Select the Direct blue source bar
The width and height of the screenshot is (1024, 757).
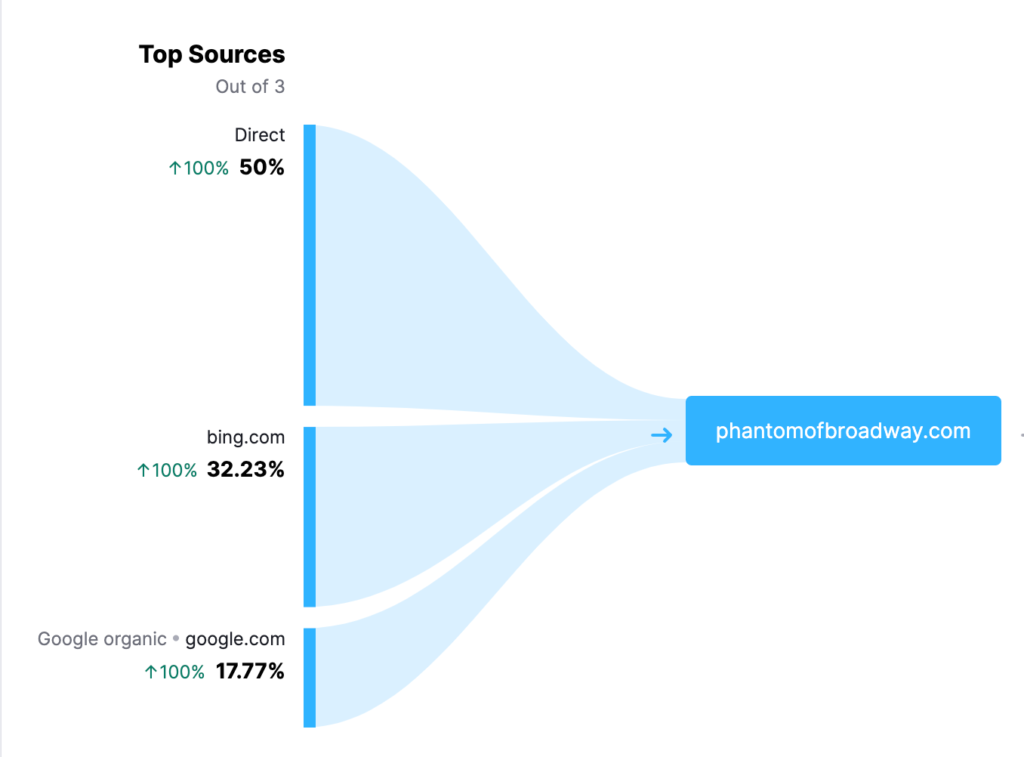310,265
